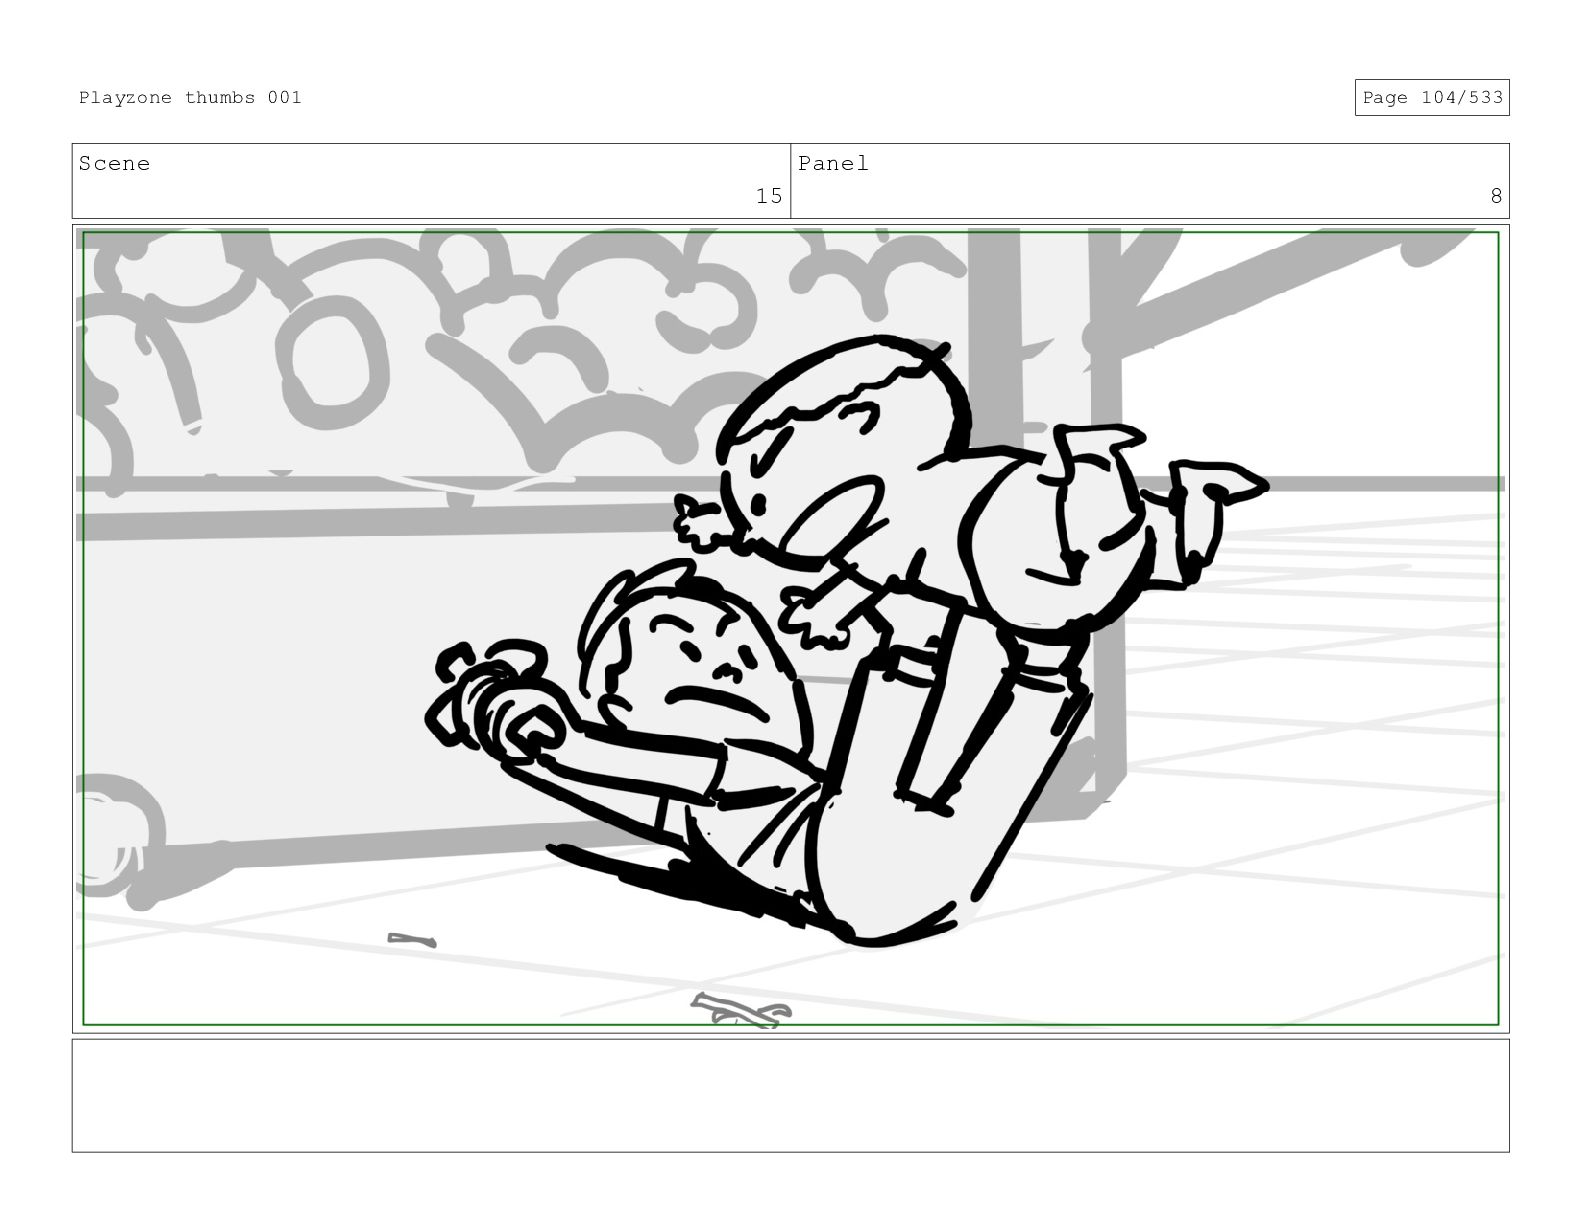Click the 'Playzone thumbs 001' title text
Image resolution: width=1584 pixels, height=1224 pixels.
(x=190, y=97)
